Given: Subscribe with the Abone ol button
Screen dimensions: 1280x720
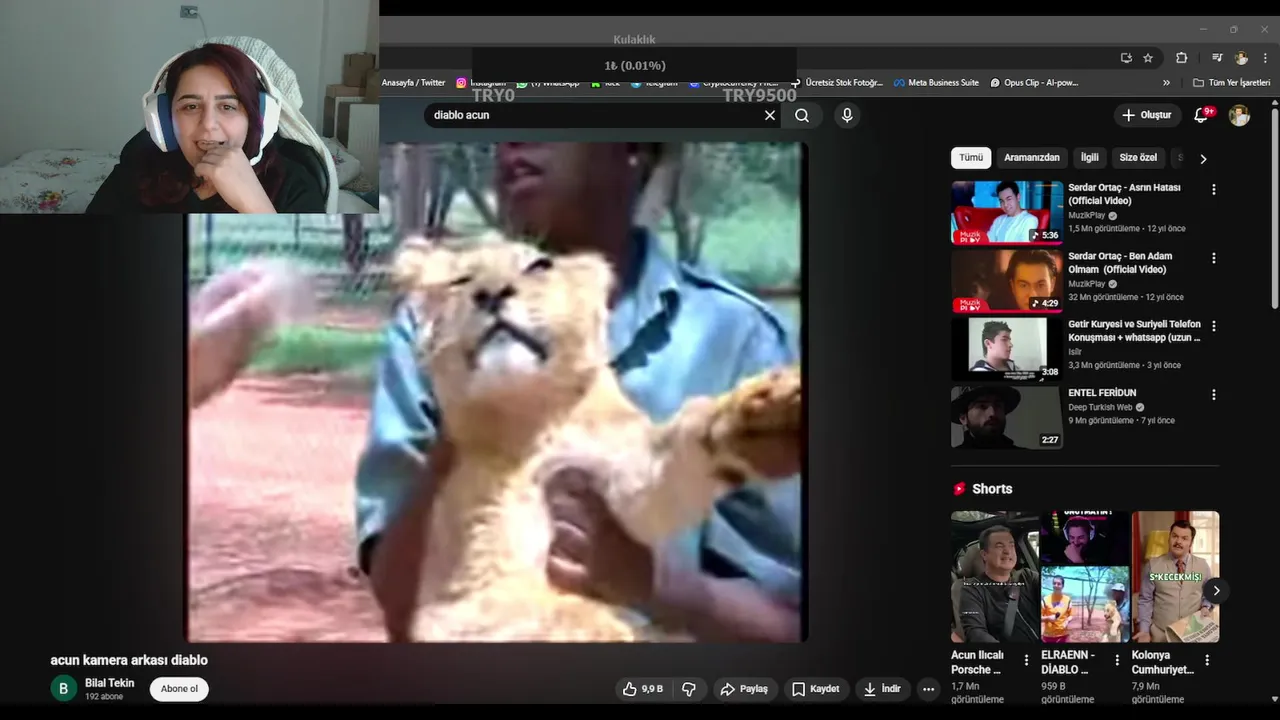Looking at the screenshot, I should (179, 689).
